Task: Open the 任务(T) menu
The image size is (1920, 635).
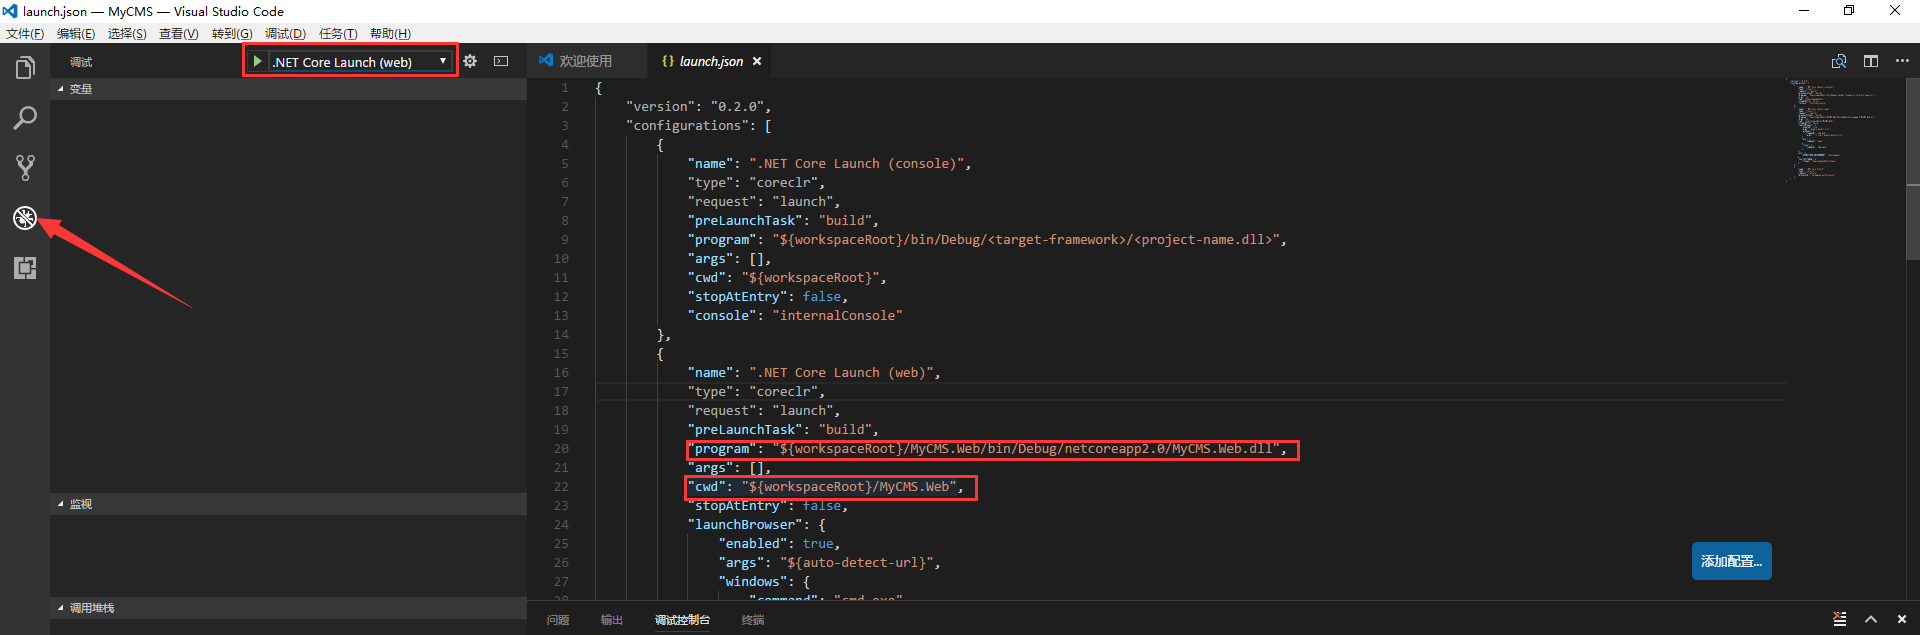Action: tap(338, 34)
